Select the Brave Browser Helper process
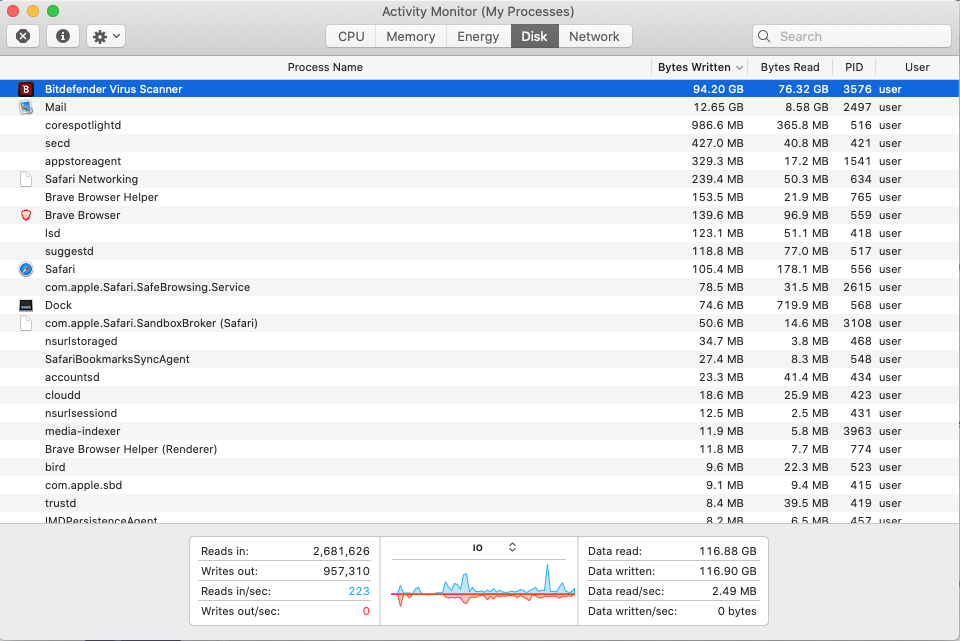This screenshot has width=960, height=641. click(101, 197)
